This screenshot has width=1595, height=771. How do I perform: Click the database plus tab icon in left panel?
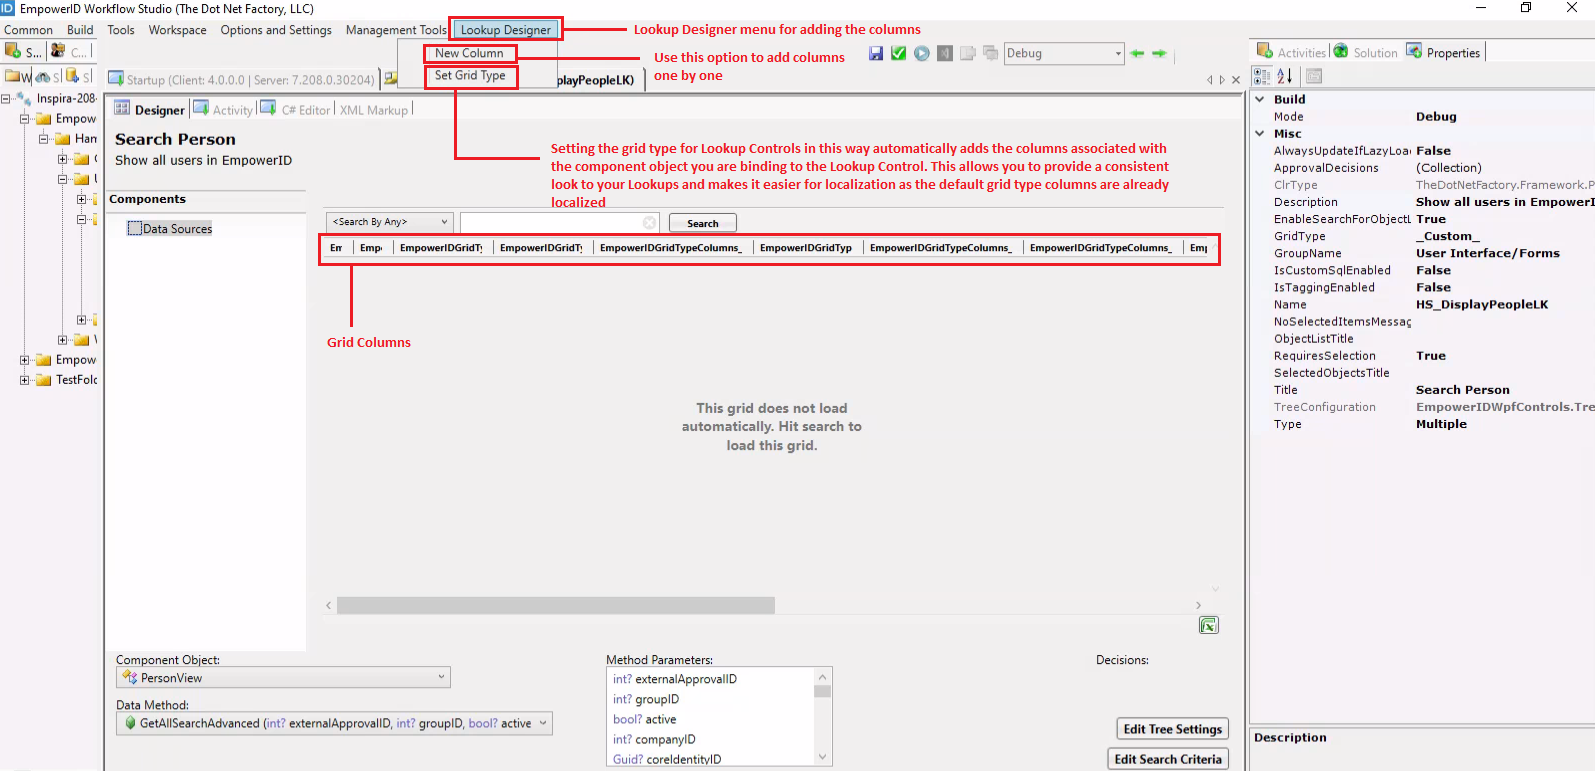[x=73, y=77]
